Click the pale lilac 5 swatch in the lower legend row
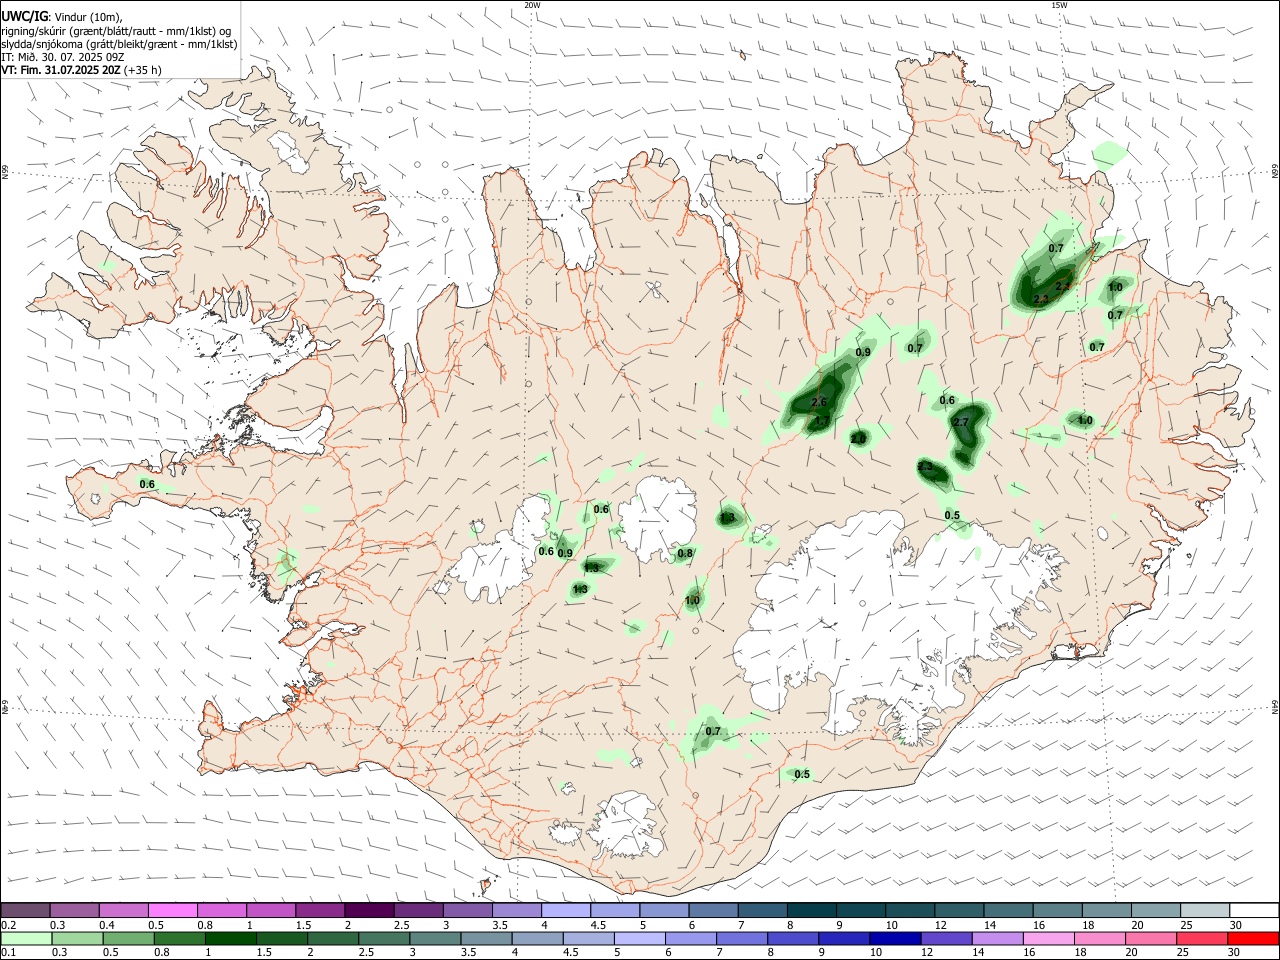1280x960 pixels. tap(640, 938)
